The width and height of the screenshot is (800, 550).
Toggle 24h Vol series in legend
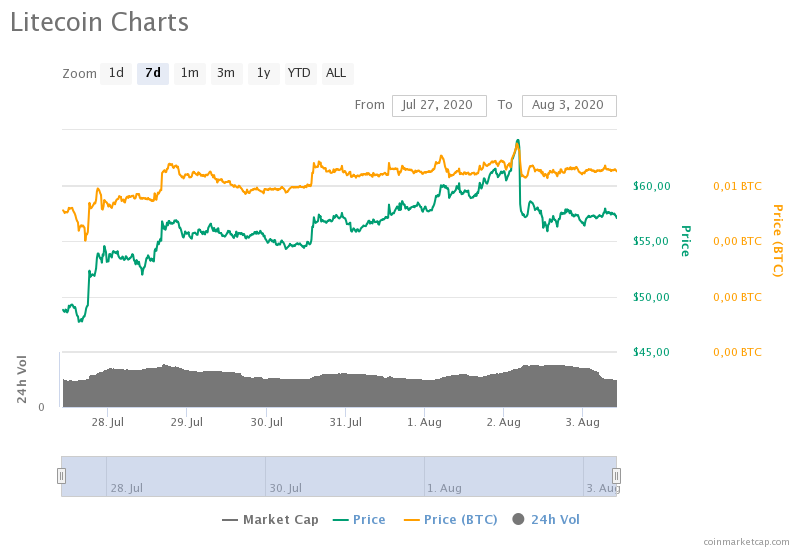tap(546, 519)
